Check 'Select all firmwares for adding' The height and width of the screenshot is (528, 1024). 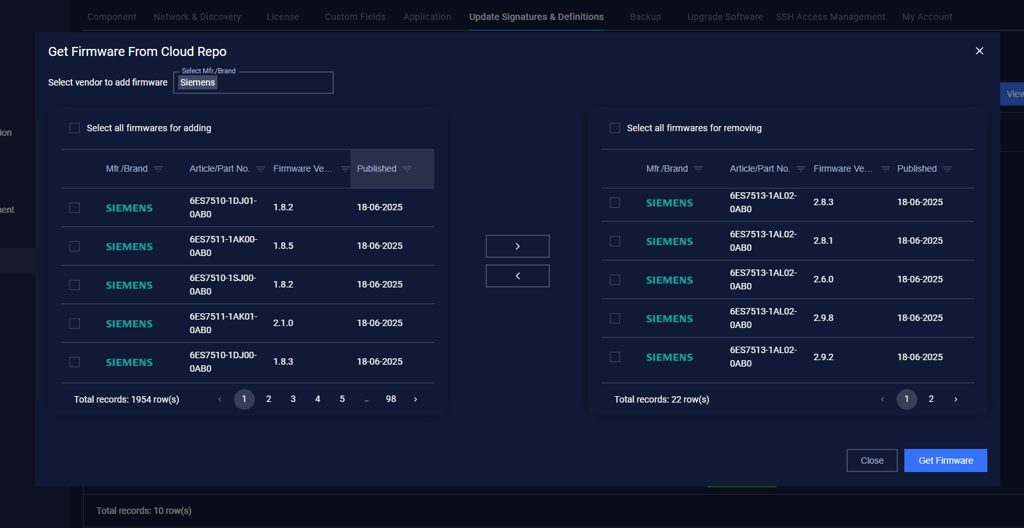pyautogui.click(x=74, y=128)
